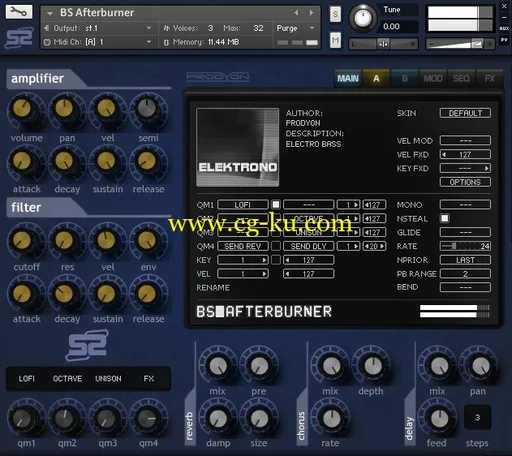Switch to the B tab
The image size is (512, 456).
tap(404, 79)
